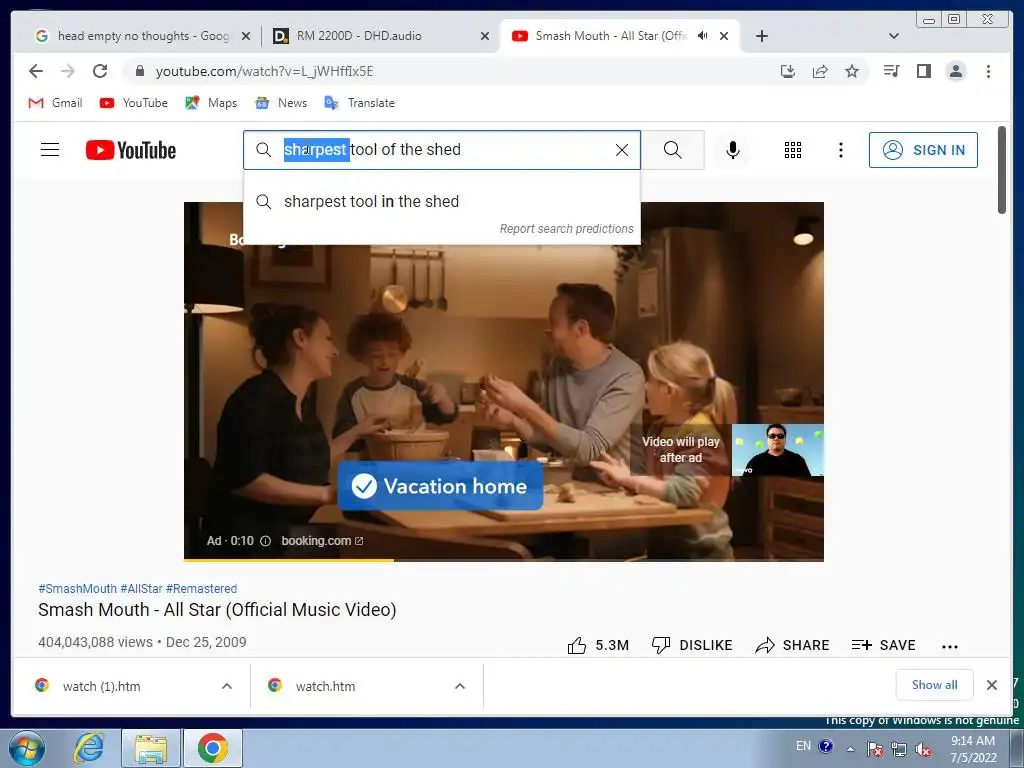Image resolution: width=1024 pixels, height=768 pixels.
Task: Expand watch.htm download options
Action: [460, 686]
